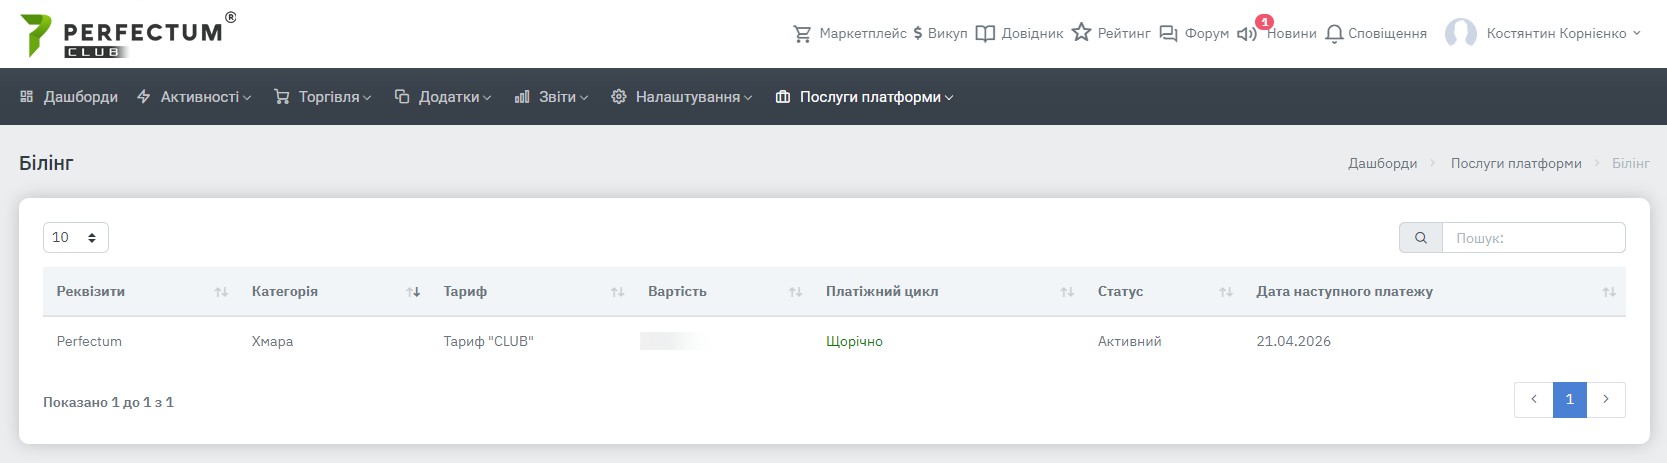The height and width of the screenshot is (463, 1667).
Task: Click the Рейтинг star icon
Action: coord(1081,33)
